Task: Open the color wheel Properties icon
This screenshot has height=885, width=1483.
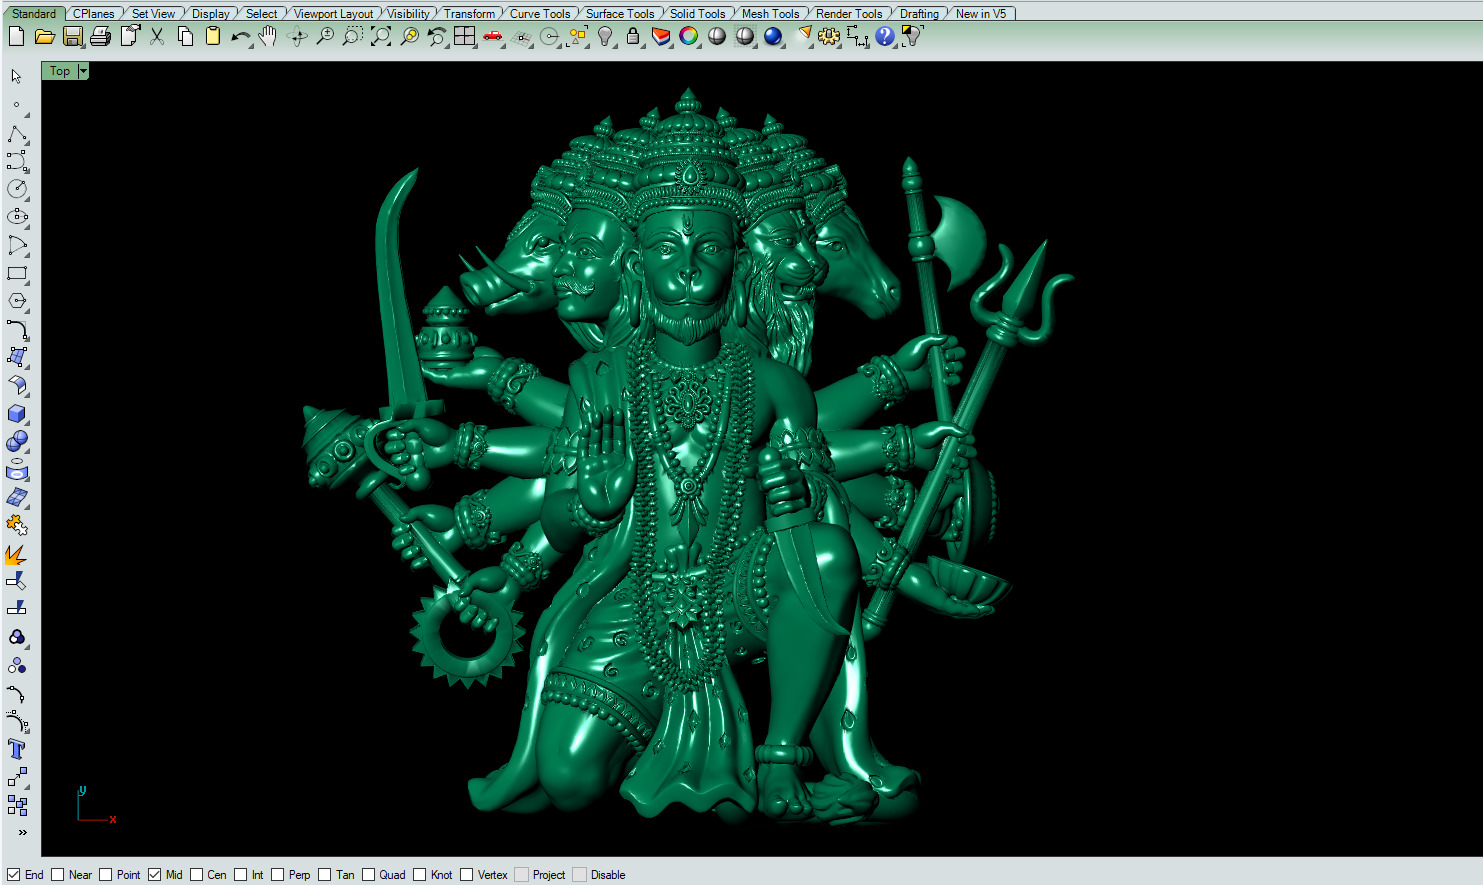Action: [689, 37]
